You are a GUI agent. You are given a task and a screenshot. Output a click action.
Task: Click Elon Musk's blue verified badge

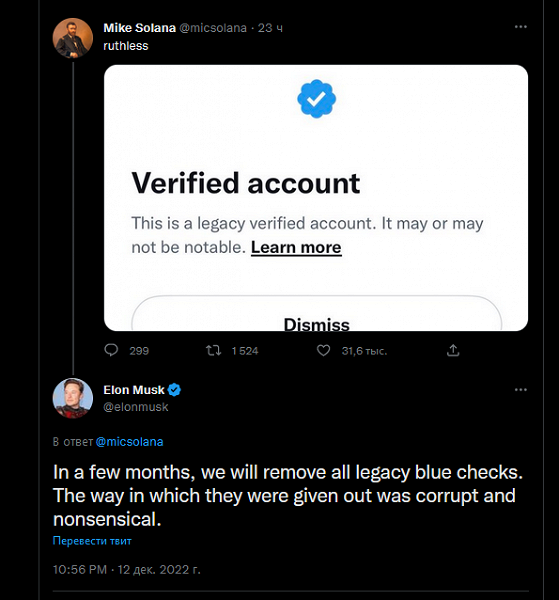click(174, 390)
